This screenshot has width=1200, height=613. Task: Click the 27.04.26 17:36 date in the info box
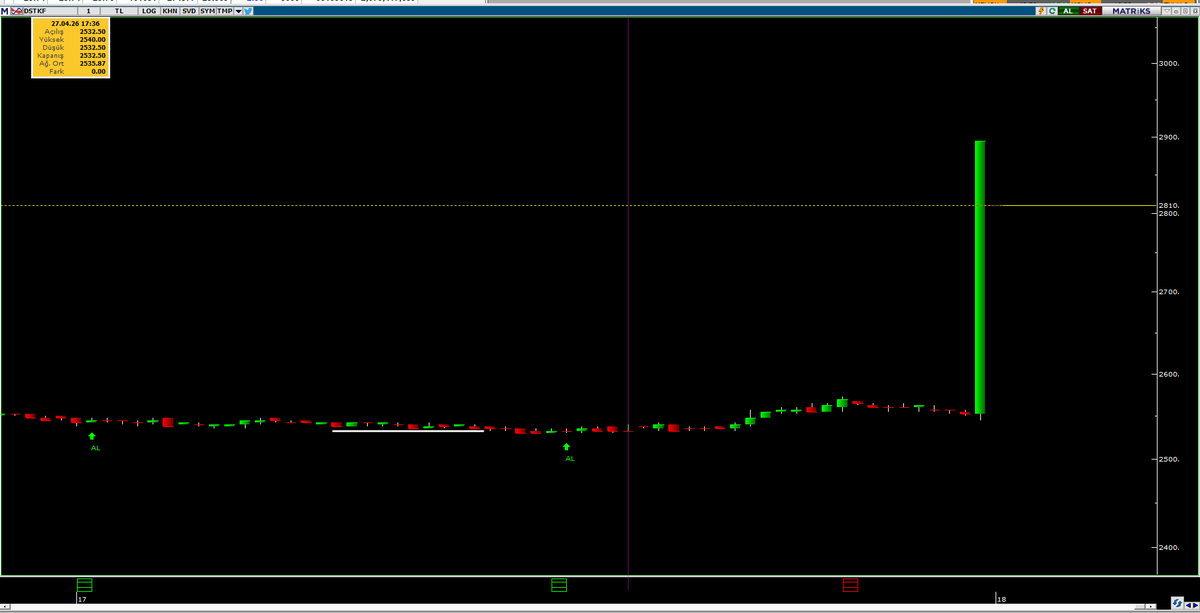[x=75, y=23]
